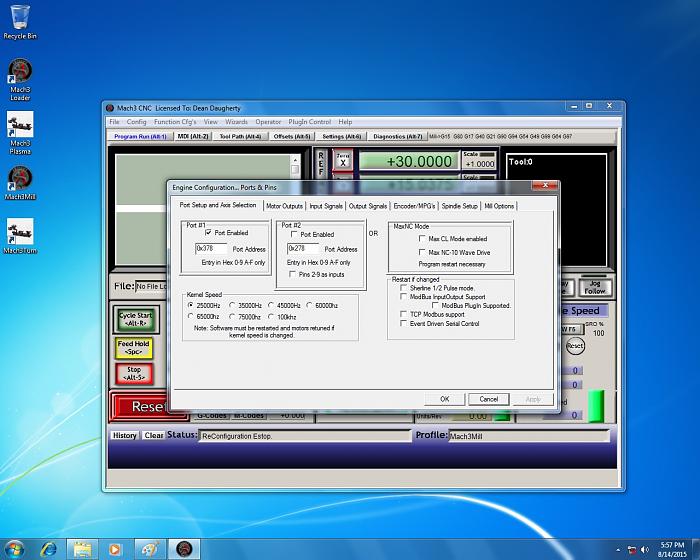Select 75000hz kernel speed

point(232,317)
